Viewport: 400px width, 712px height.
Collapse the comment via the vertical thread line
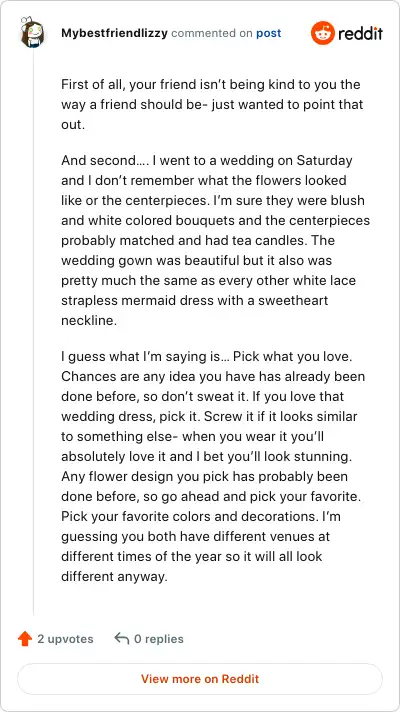(x=33, y=331)
